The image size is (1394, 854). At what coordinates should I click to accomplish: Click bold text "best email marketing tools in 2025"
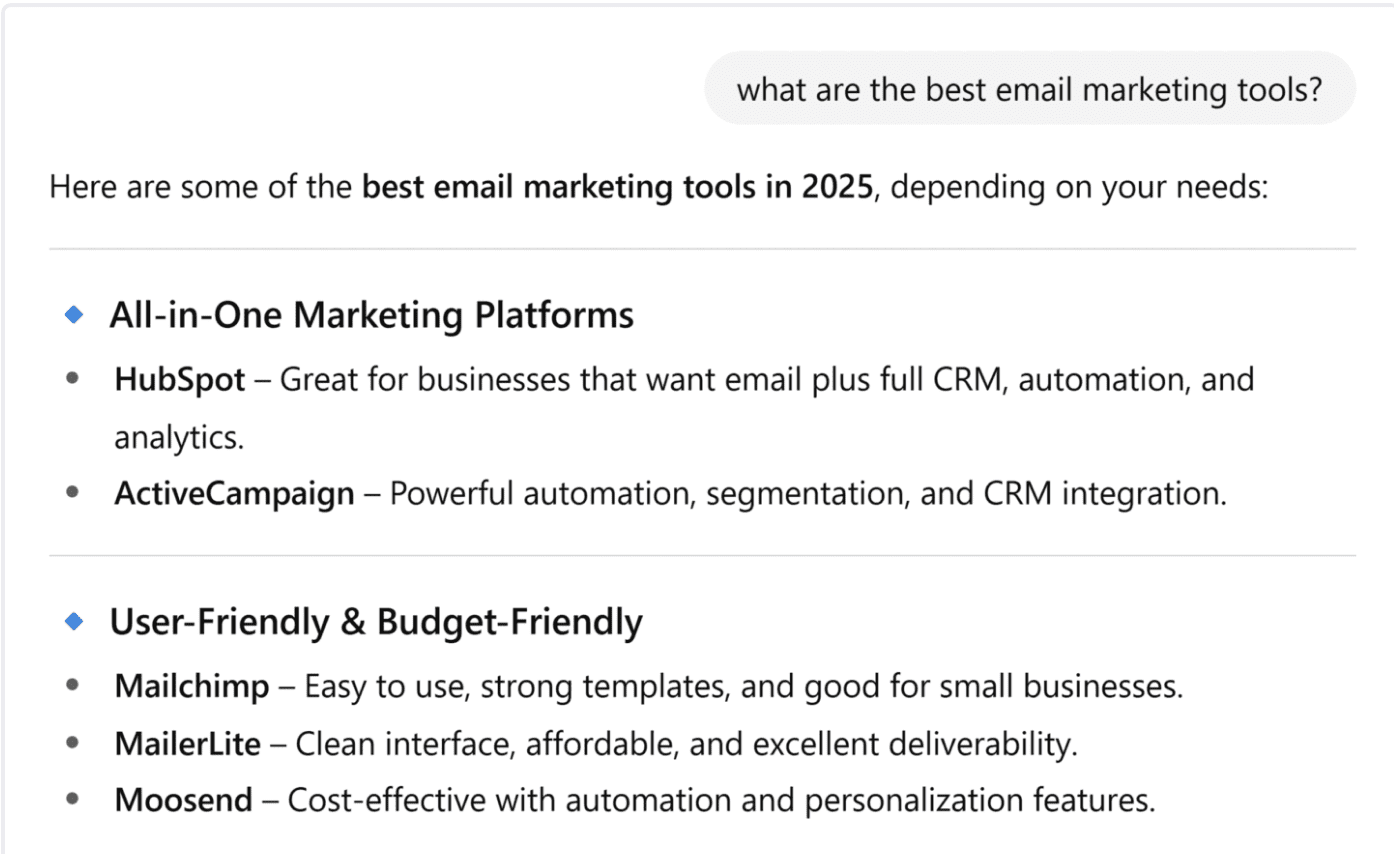617,187
